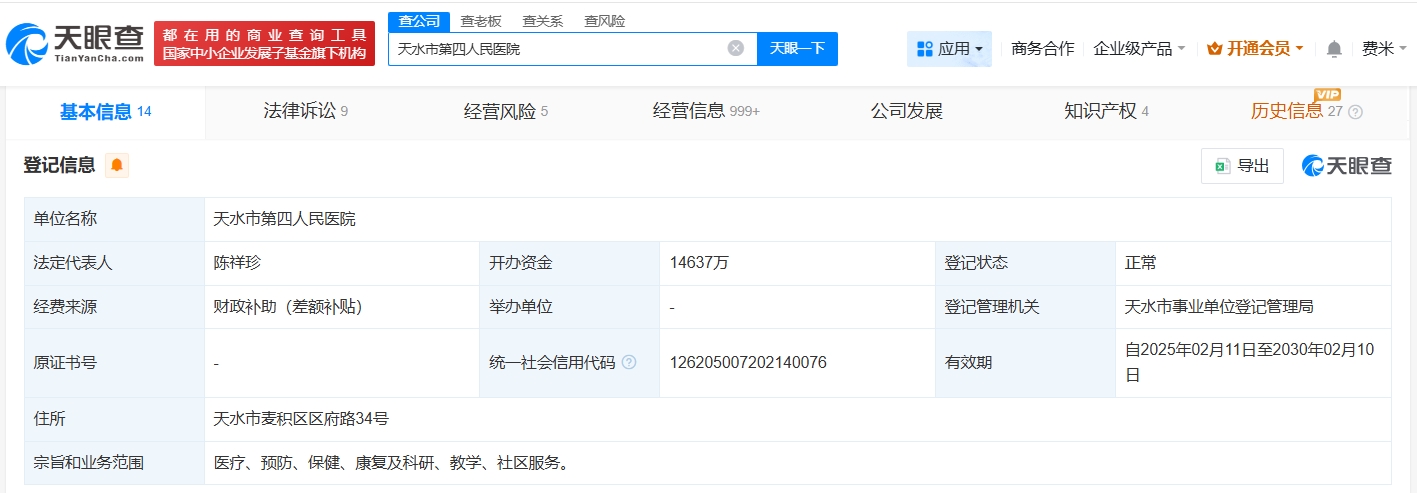Click the 登记信息 section heading
Image resolution: width=1417 pixels, height=493 pixels.
pyautogui.click(x=60, y=166)
